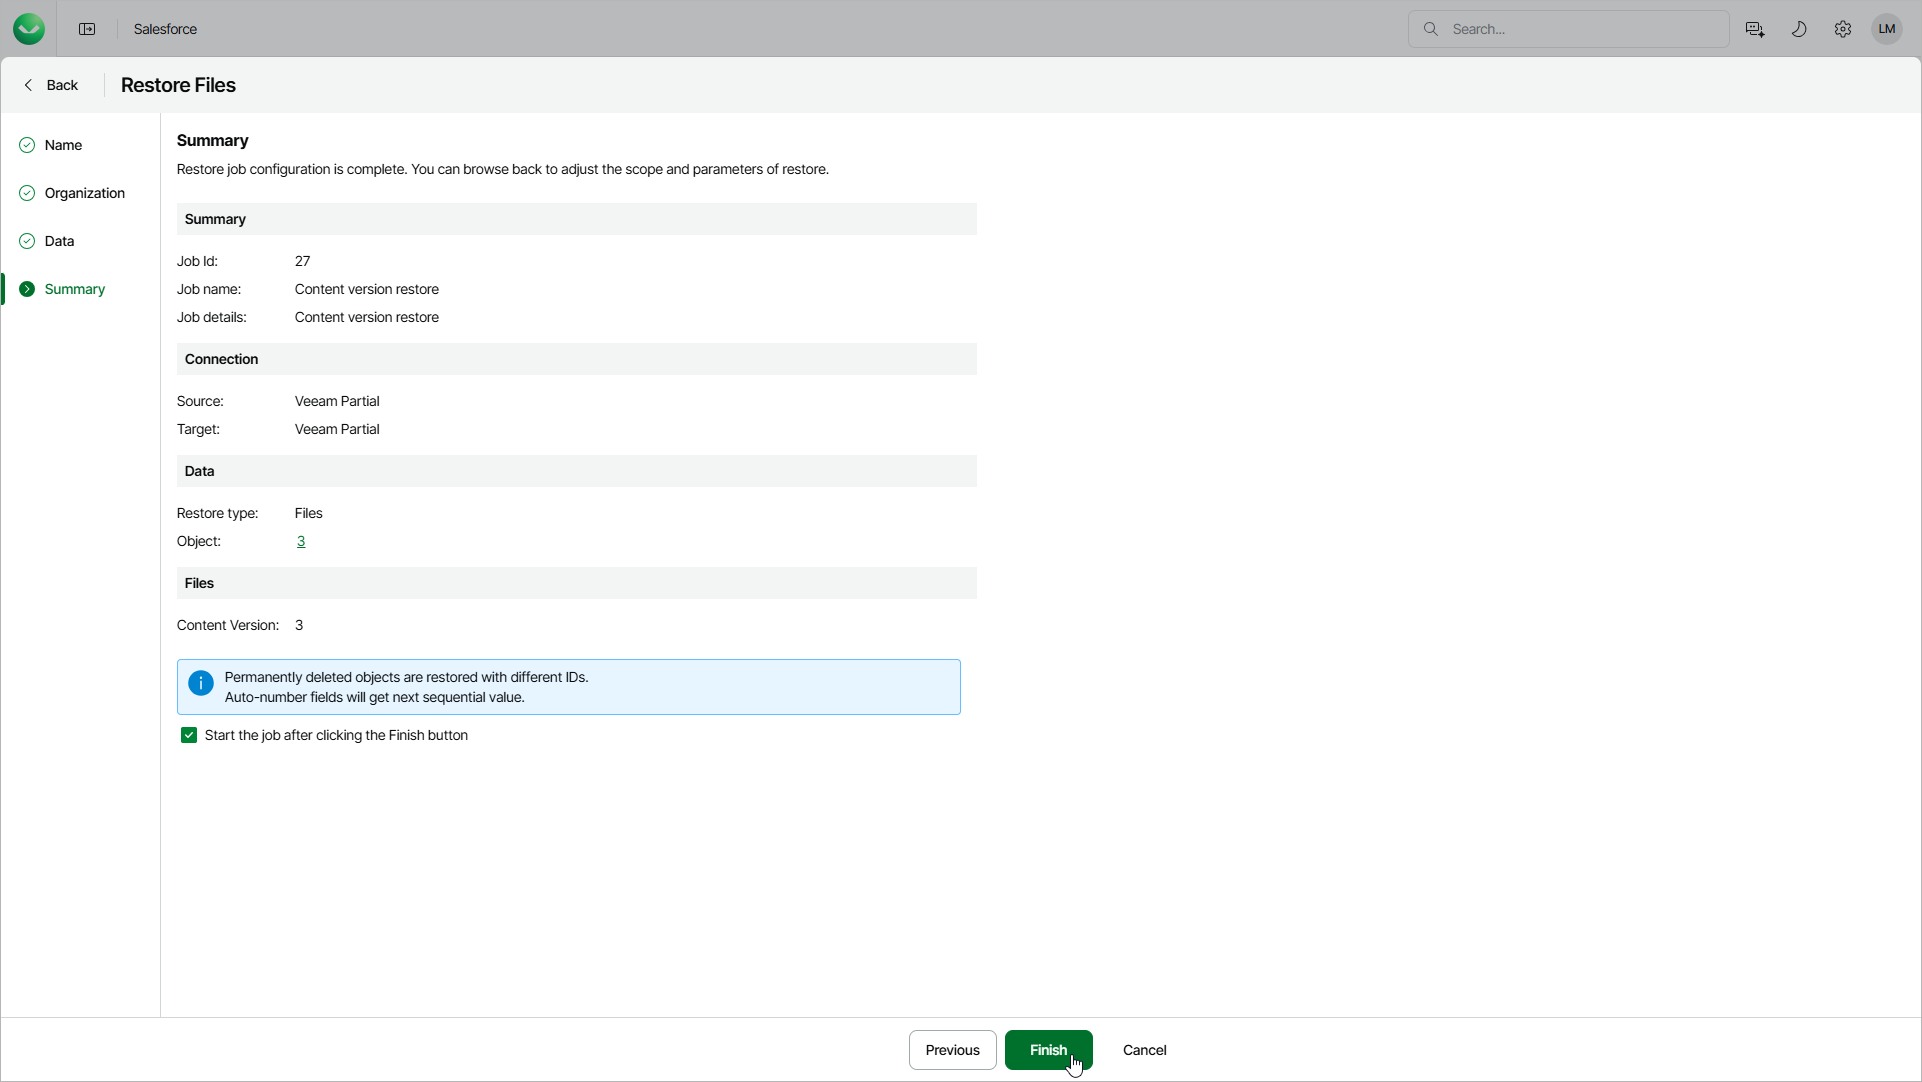1922x1082 pixels.
Task: Click the Salesforce breadcrumb label
Action: 165,29
